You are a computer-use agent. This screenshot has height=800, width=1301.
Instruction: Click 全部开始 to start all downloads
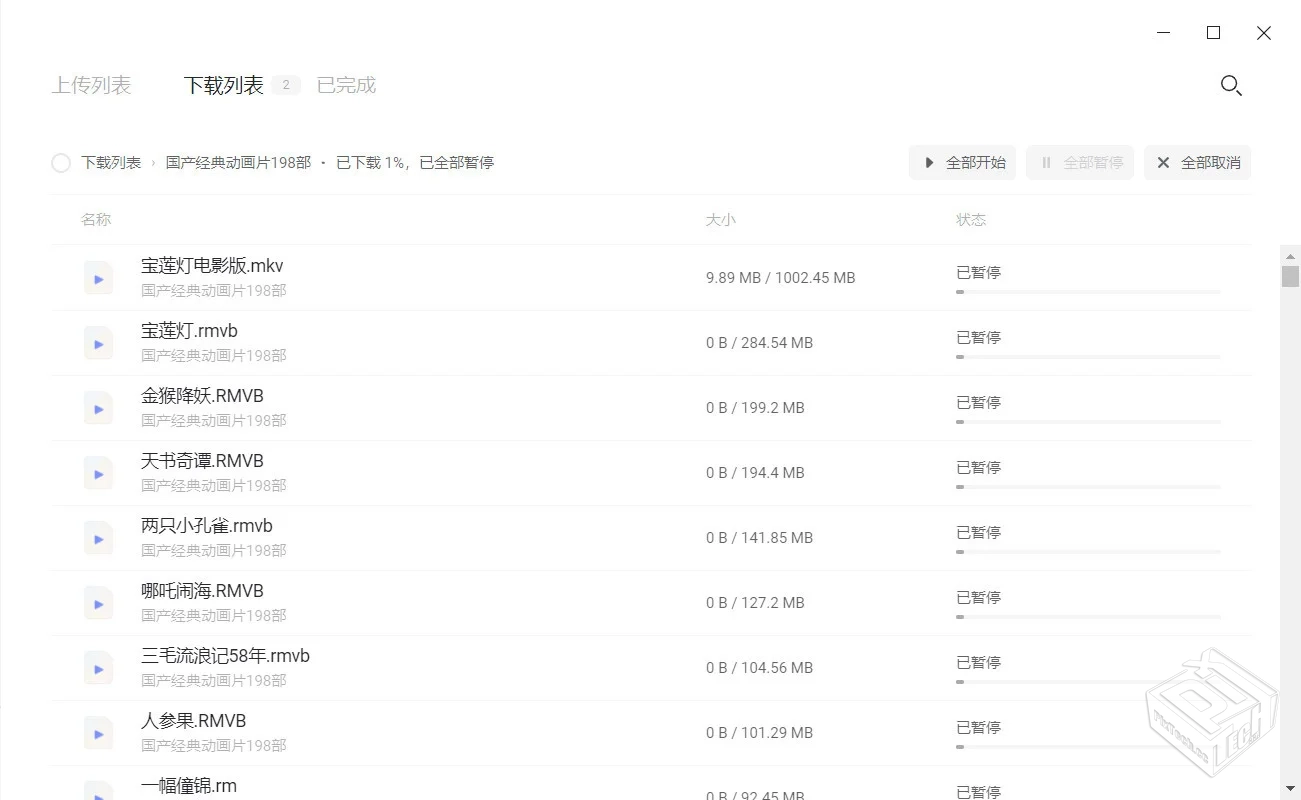pyautogui.click(x=961, y=162)
